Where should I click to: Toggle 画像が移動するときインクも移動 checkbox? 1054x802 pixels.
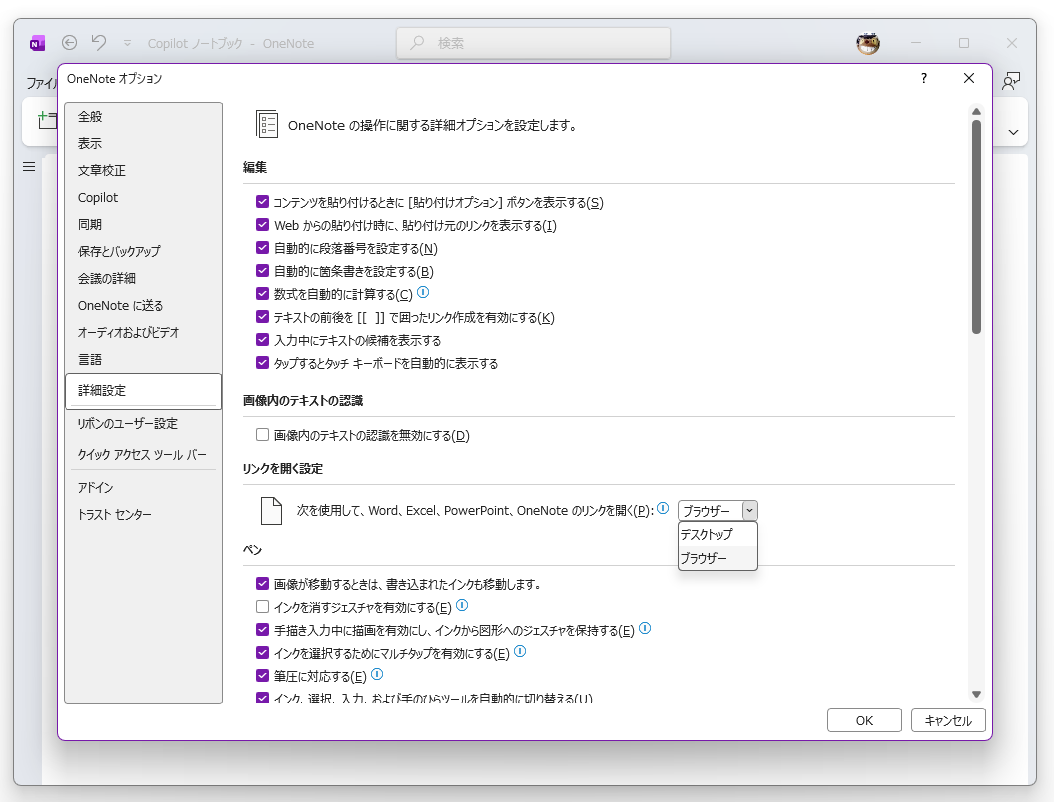pos(262,584)
